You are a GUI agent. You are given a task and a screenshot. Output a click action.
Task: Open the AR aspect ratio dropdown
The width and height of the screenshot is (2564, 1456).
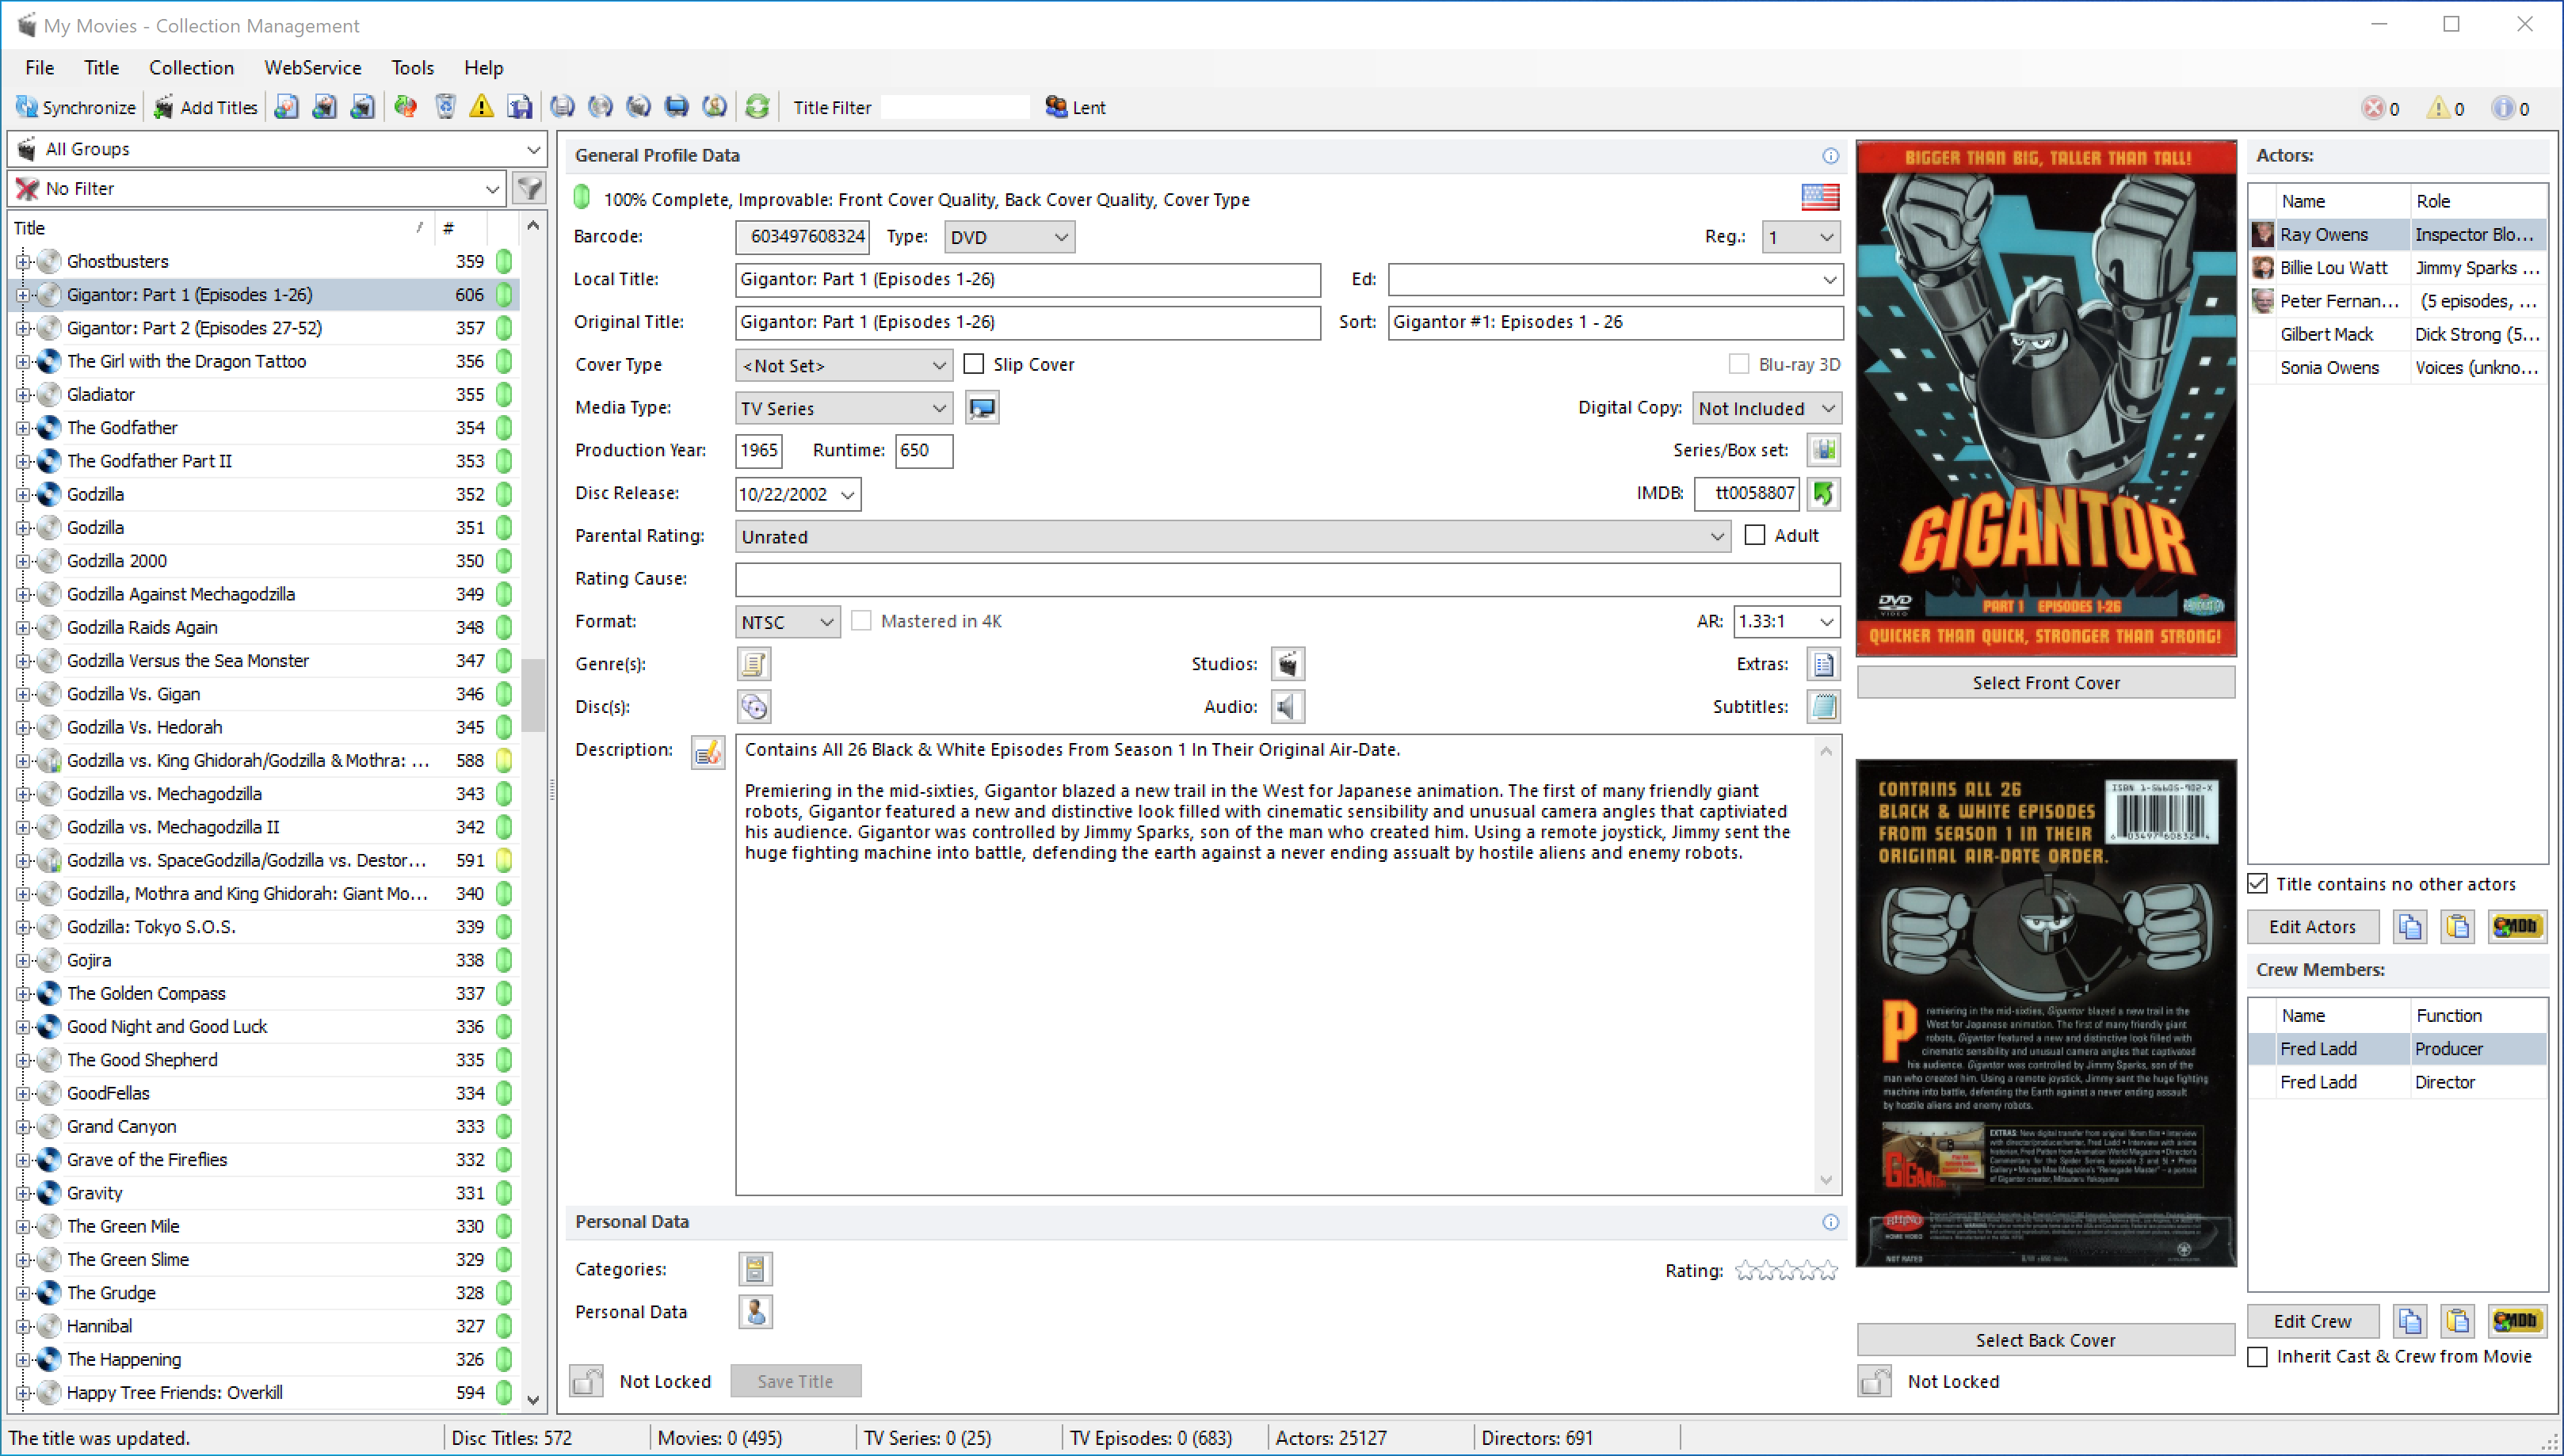click(x=1786, y=621)
